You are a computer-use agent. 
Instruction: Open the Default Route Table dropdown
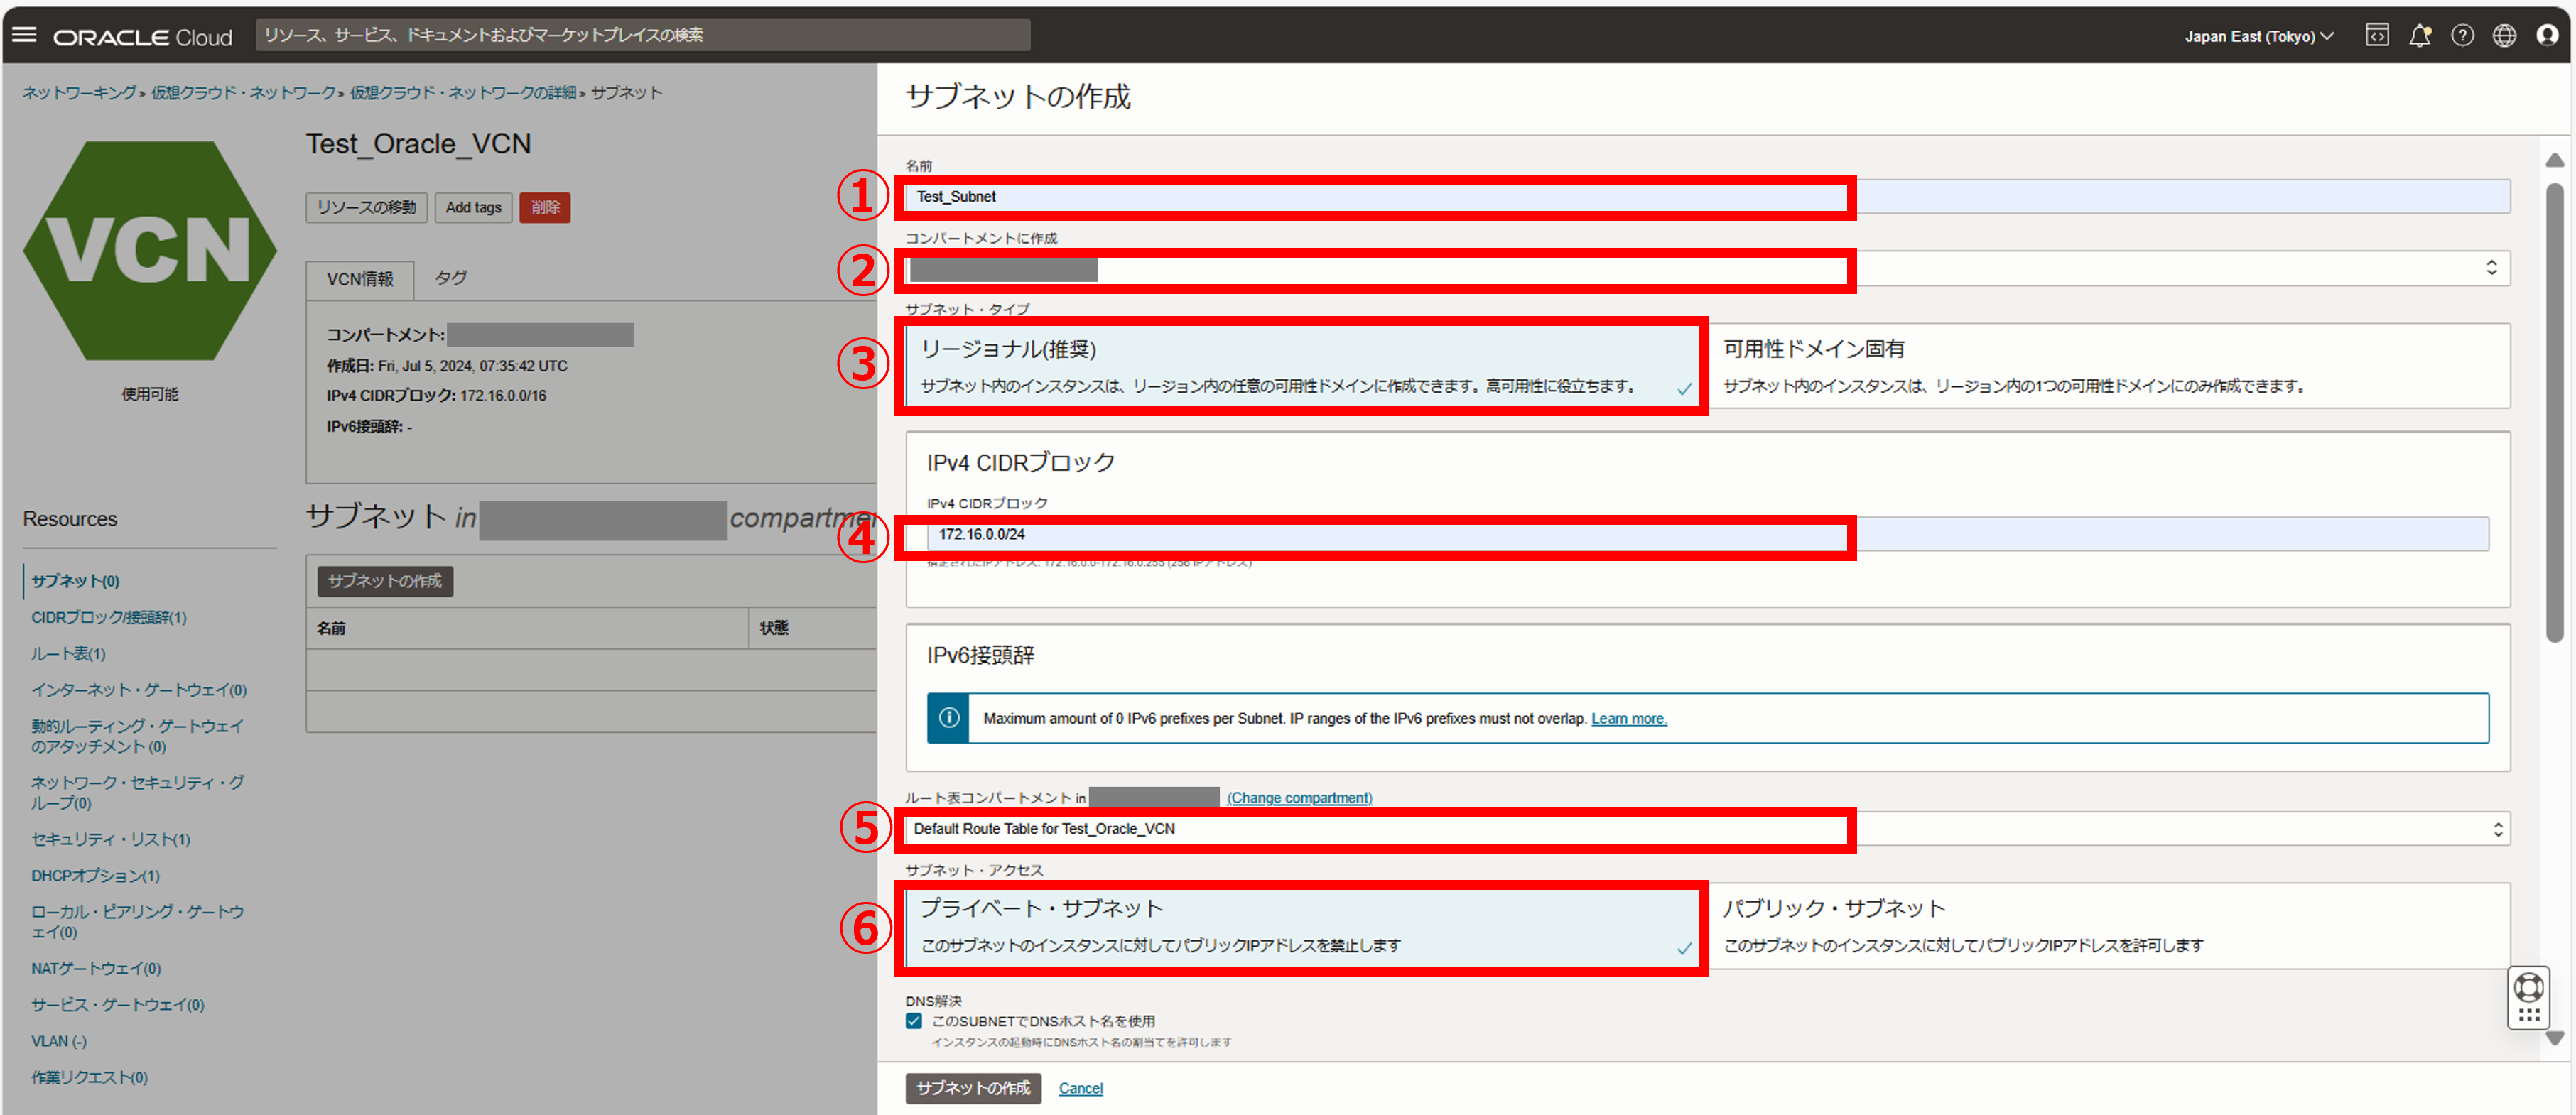(x=2180, y=829)
